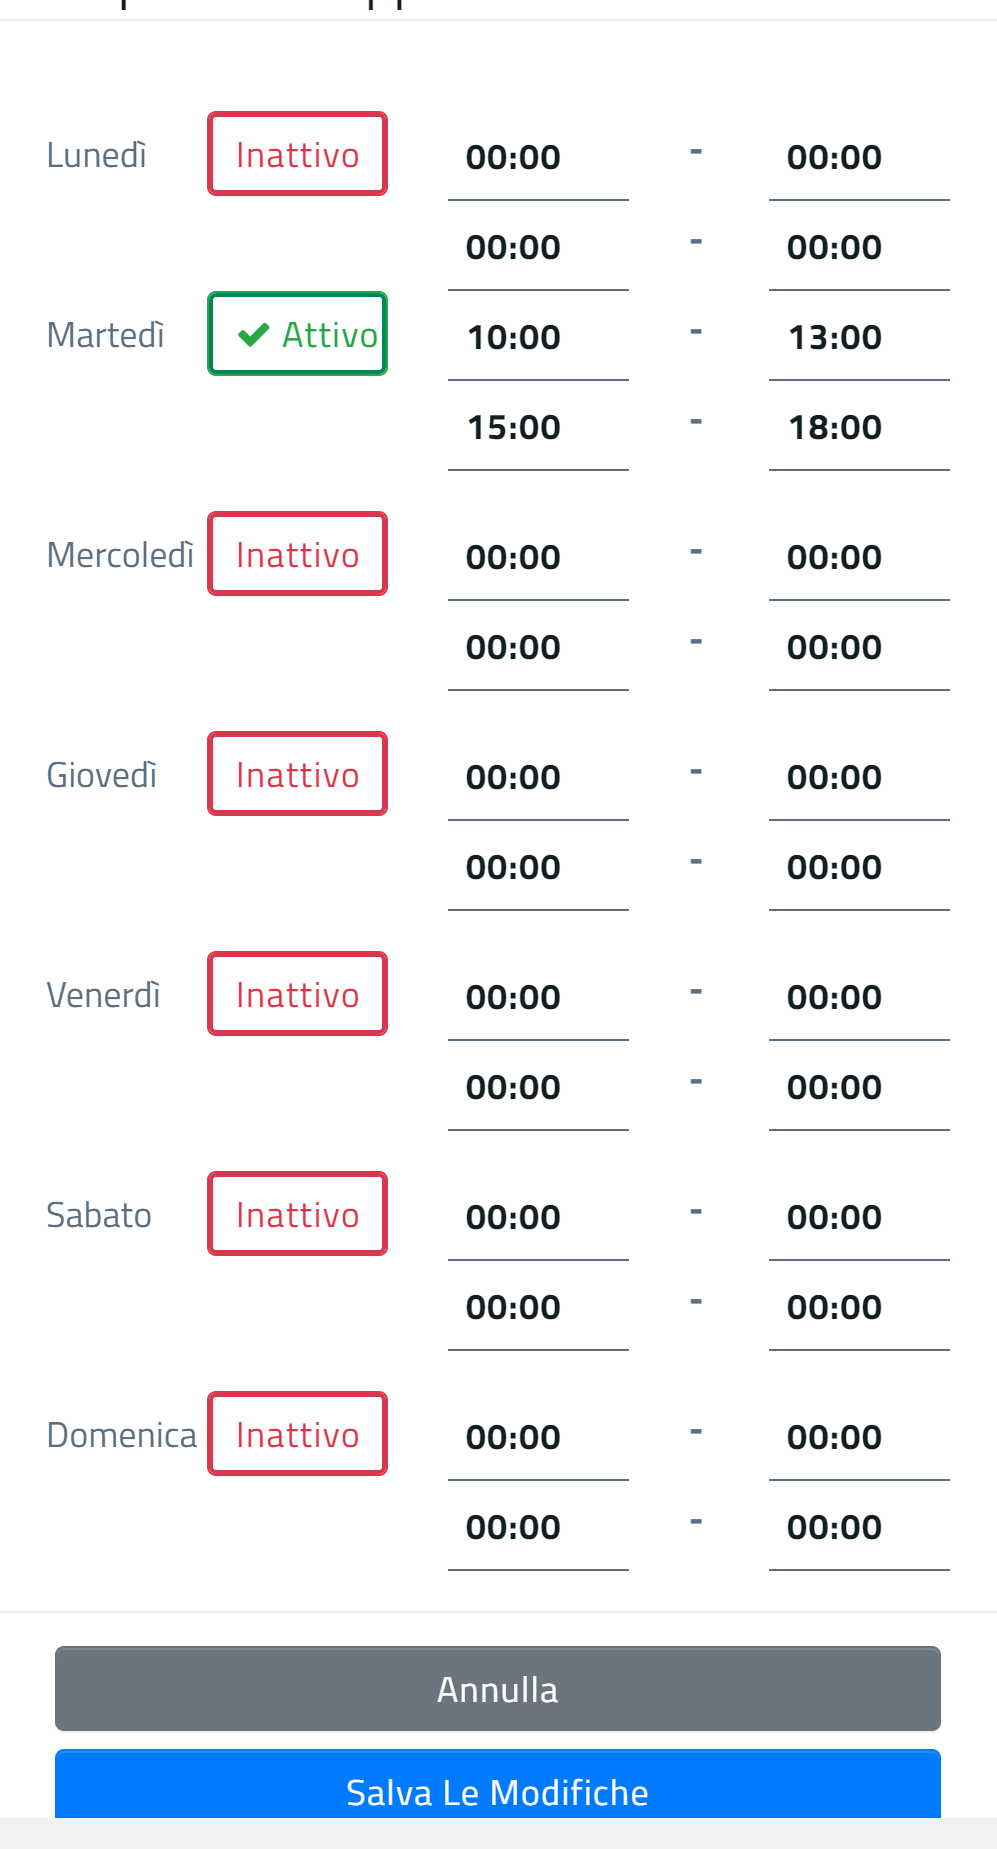This screenshot has width=997, height=1849.
Task: Change Martedì second start time 15:00
Action: 538,428
